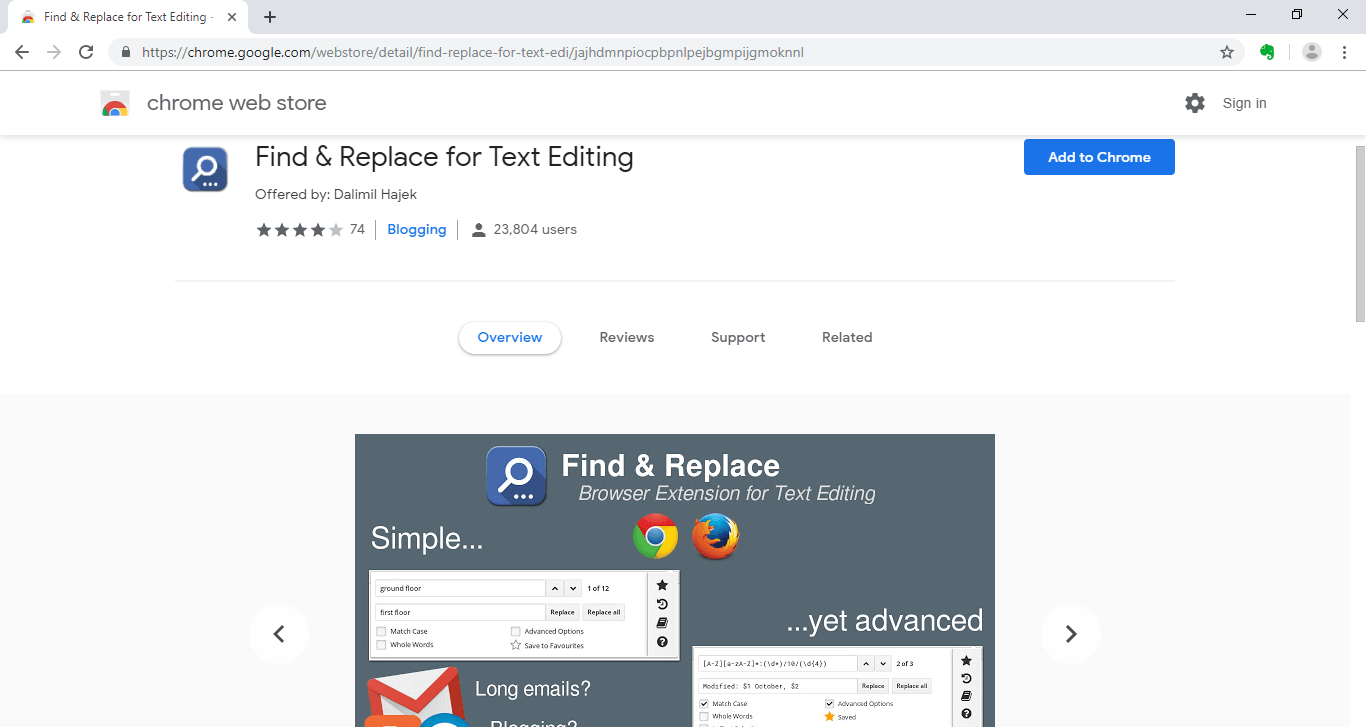Switch to the Related tab
This screenshot has height=727, width=1366.
(x=847, y=338)
